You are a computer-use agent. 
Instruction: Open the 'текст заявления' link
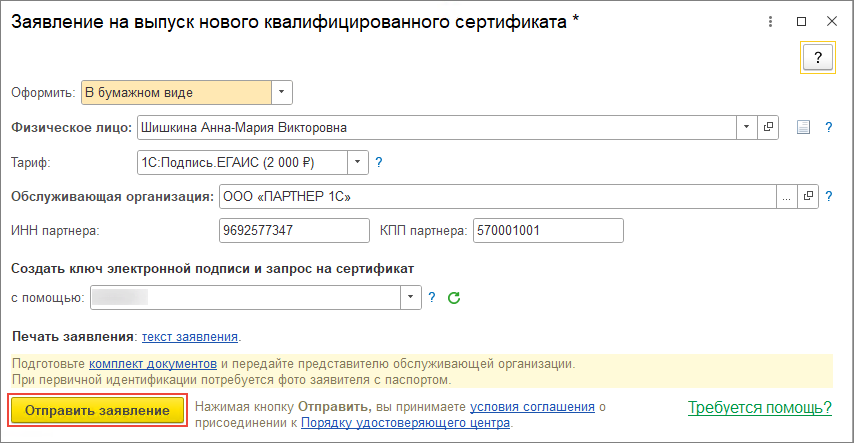(x=190, y=336)
